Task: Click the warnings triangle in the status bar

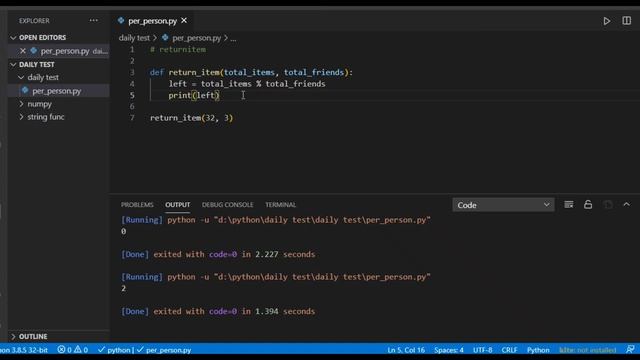Action: pyautogui.click(x=78, y=350)
